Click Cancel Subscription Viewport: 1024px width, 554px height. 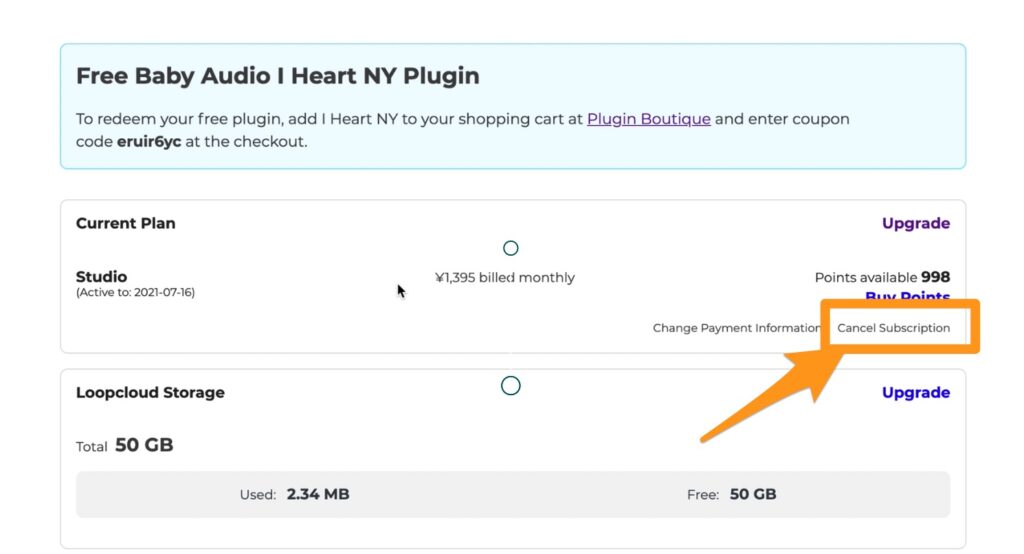point(893,328)
